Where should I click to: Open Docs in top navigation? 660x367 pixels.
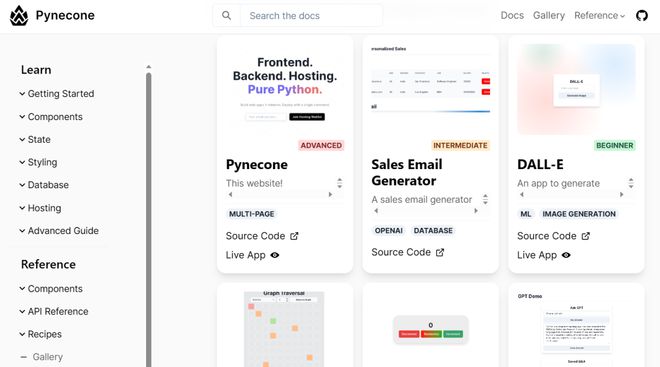(512, 16)
